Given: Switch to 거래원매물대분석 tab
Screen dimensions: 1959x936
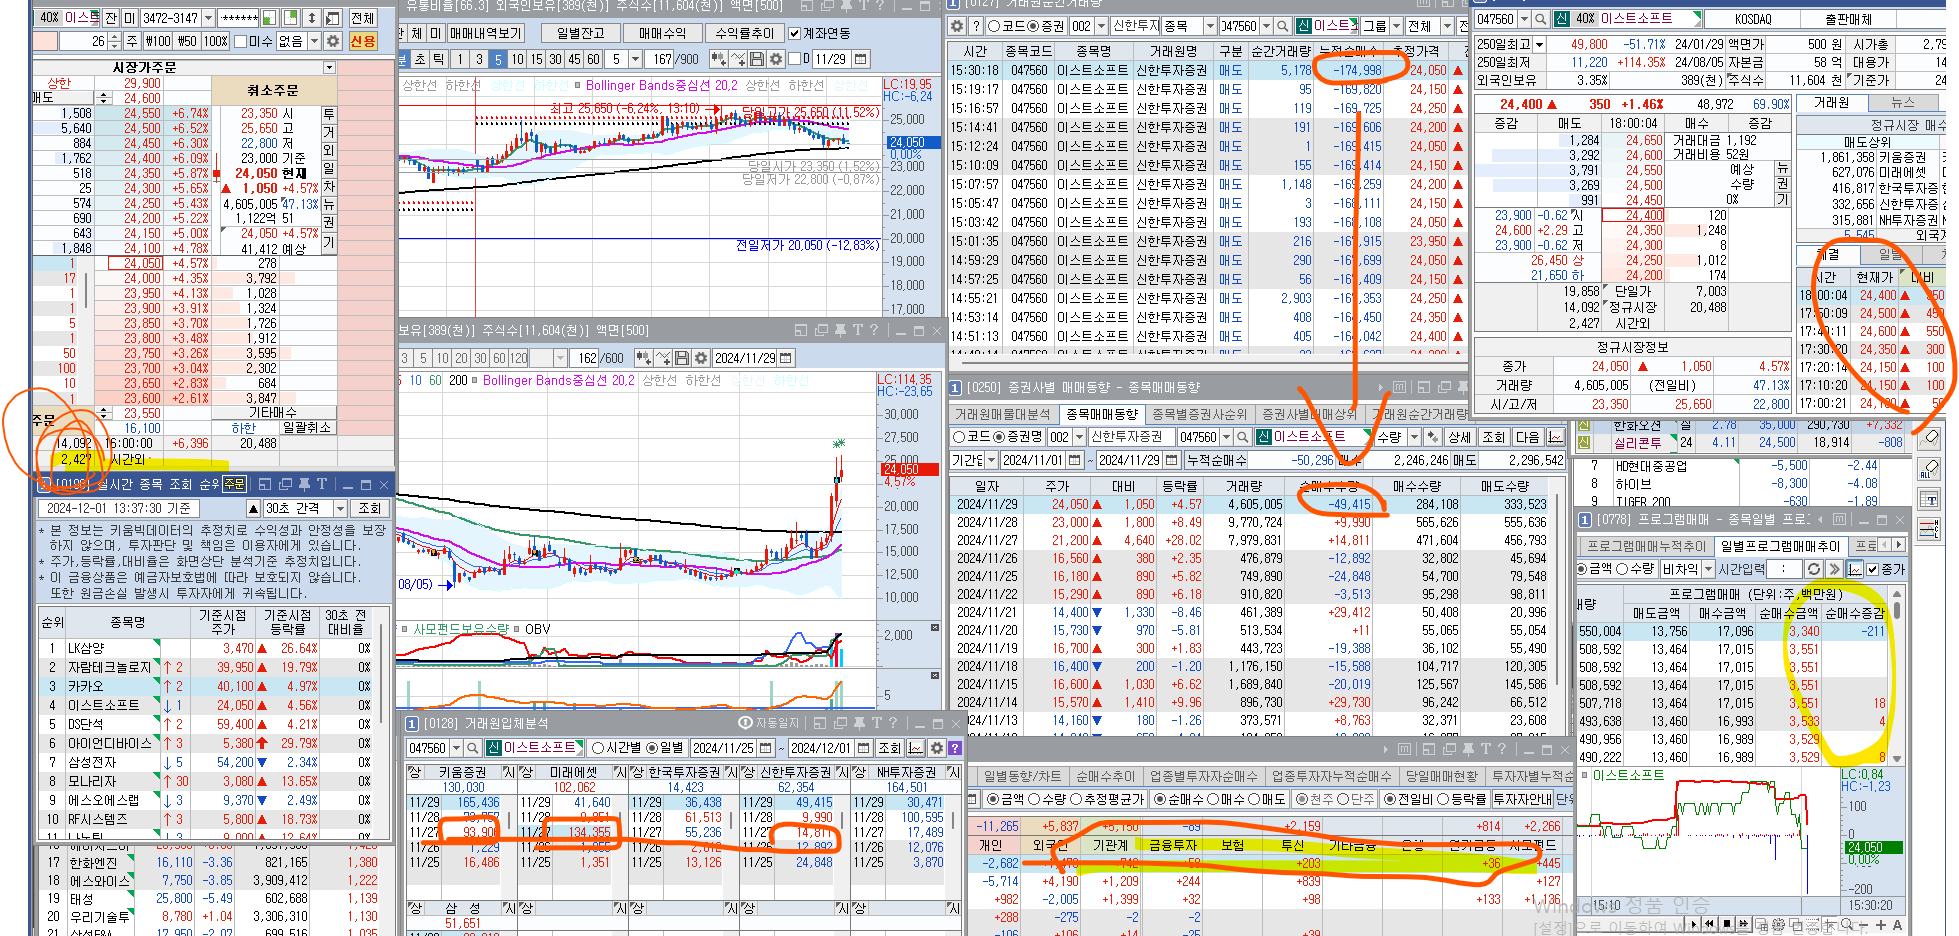Looking at the screenshot, I should click(1003, 414).
